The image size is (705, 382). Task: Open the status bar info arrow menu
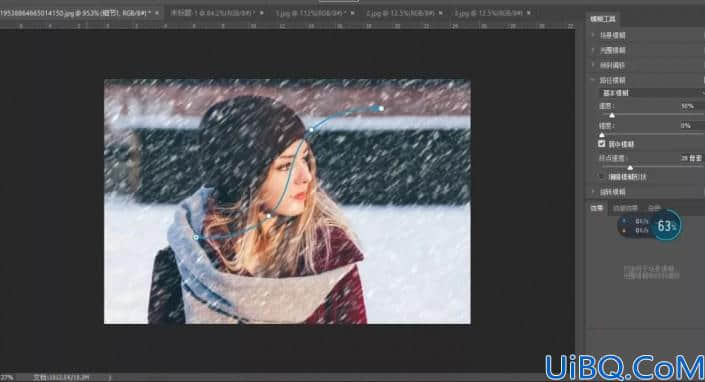(110, 378)
